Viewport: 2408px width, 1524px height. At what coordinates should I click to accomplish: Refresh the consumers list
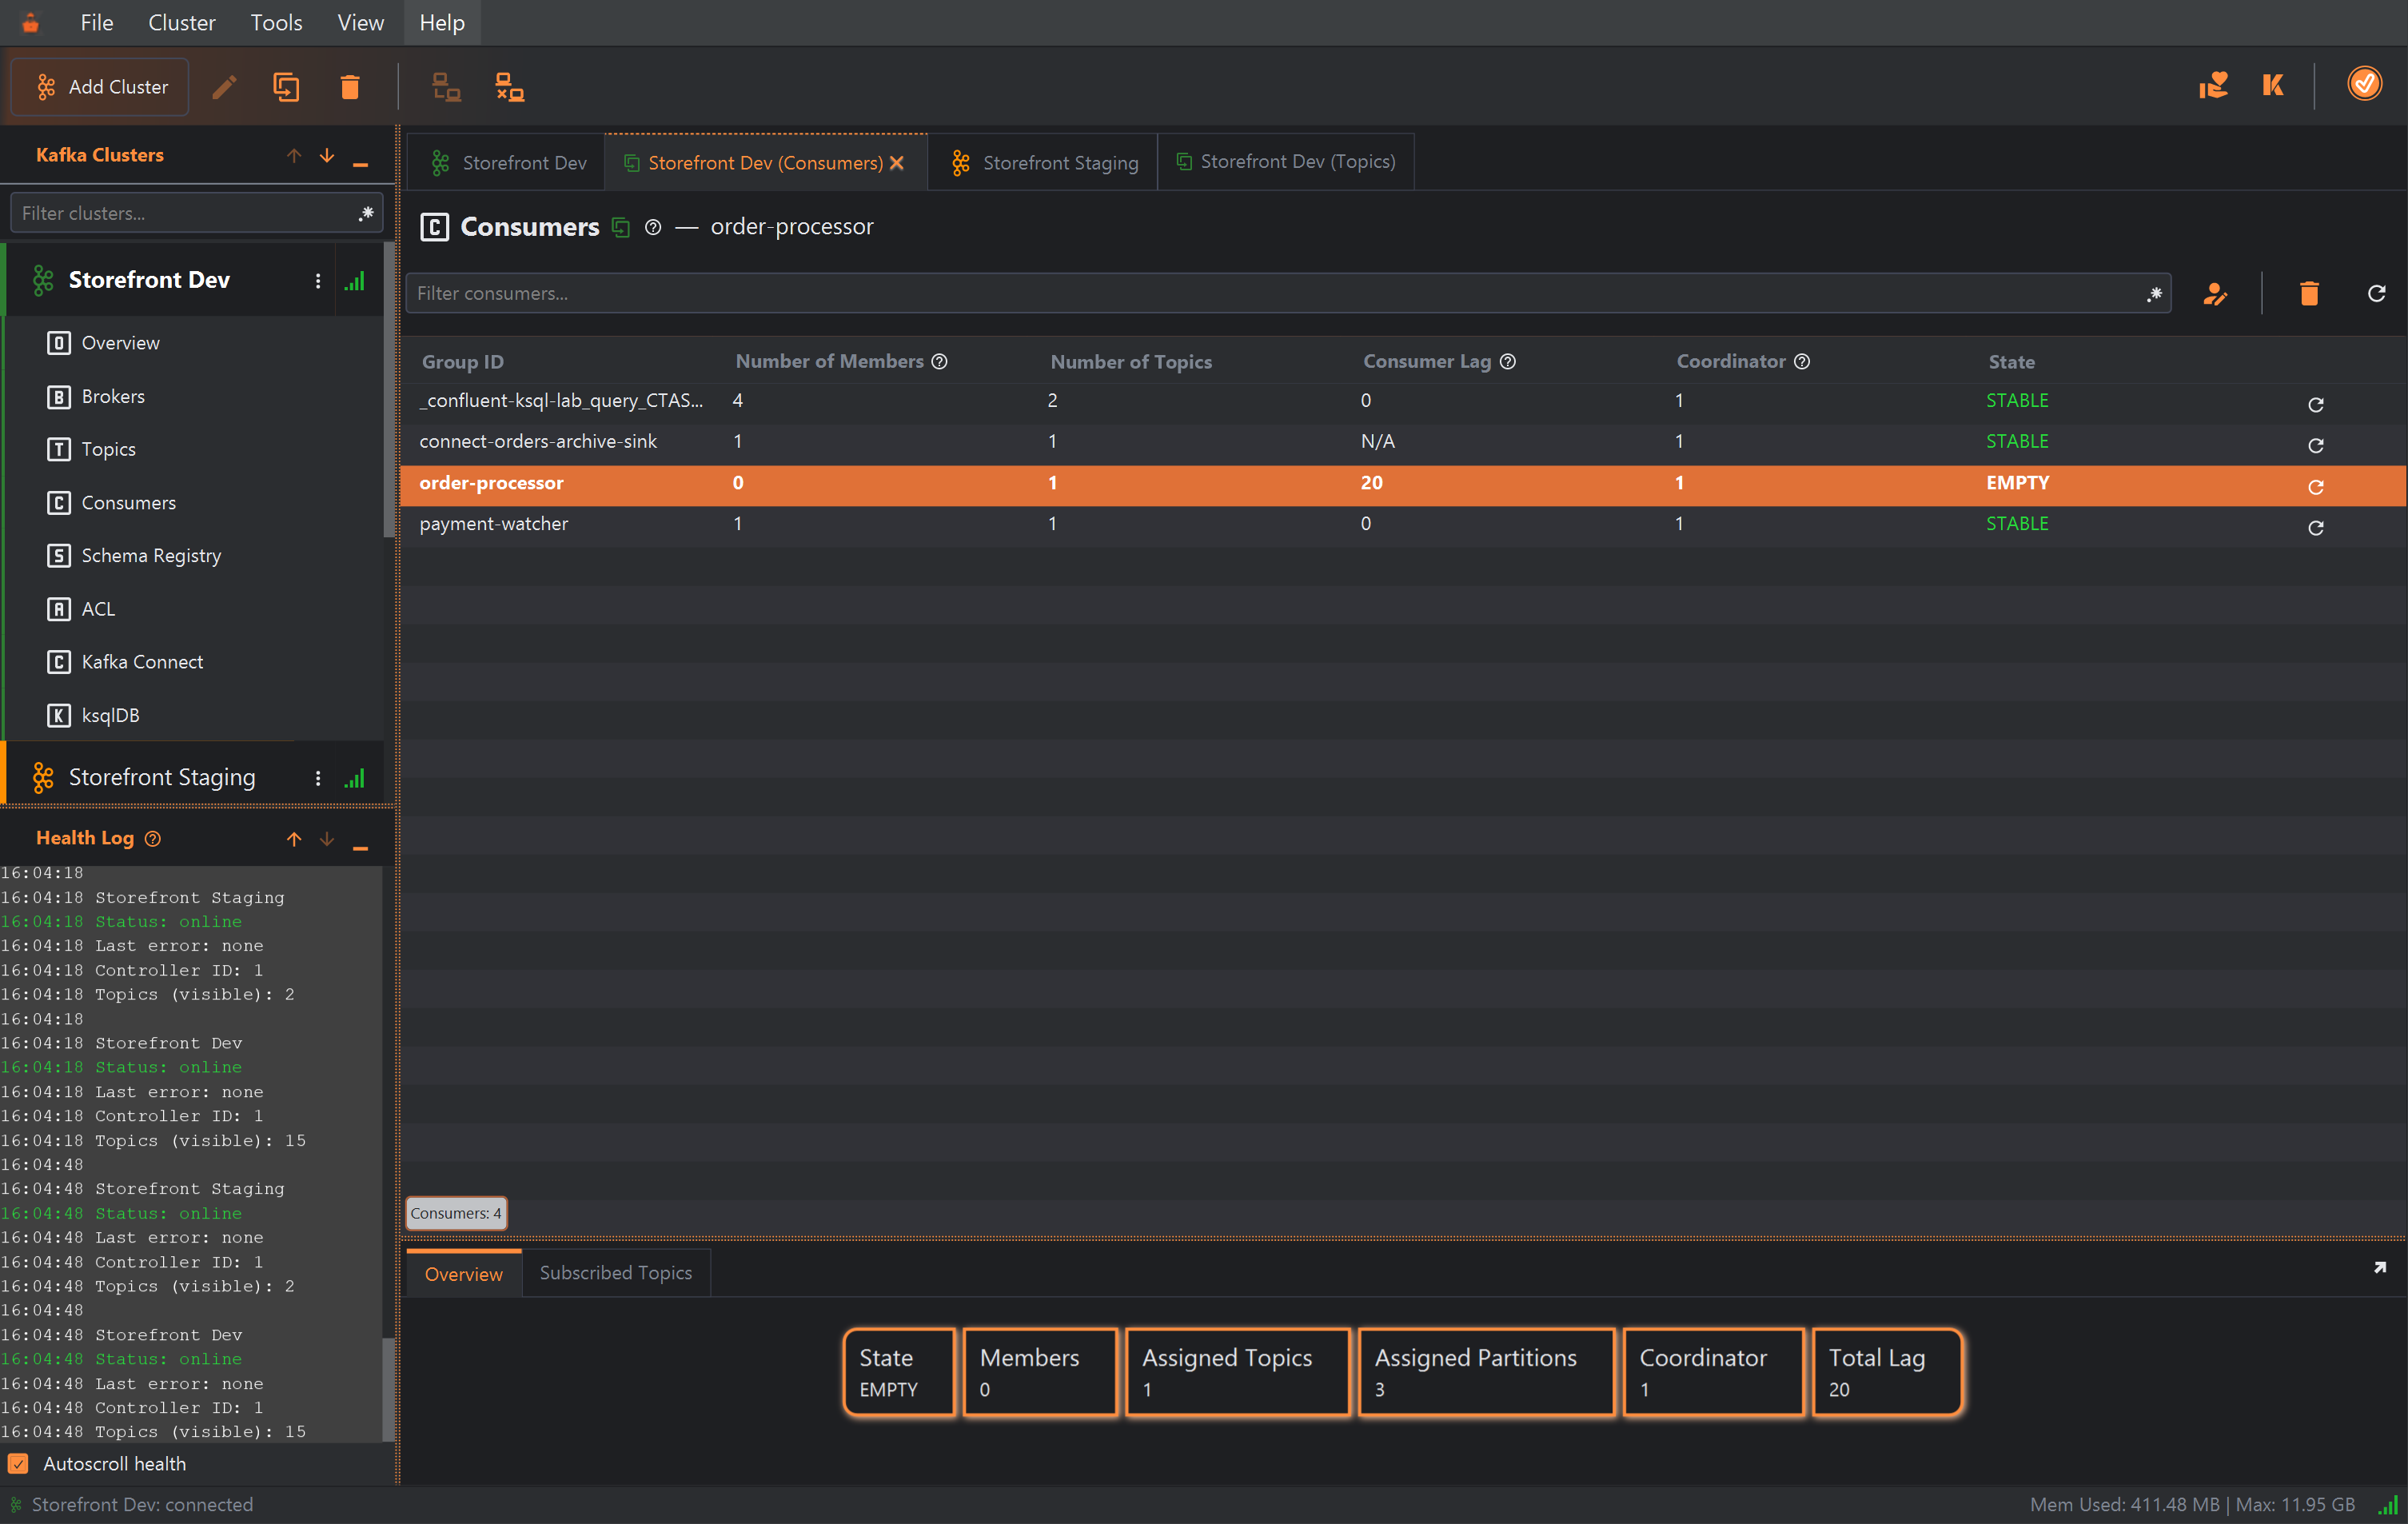pyautogui.click(x=2376, y=293)
